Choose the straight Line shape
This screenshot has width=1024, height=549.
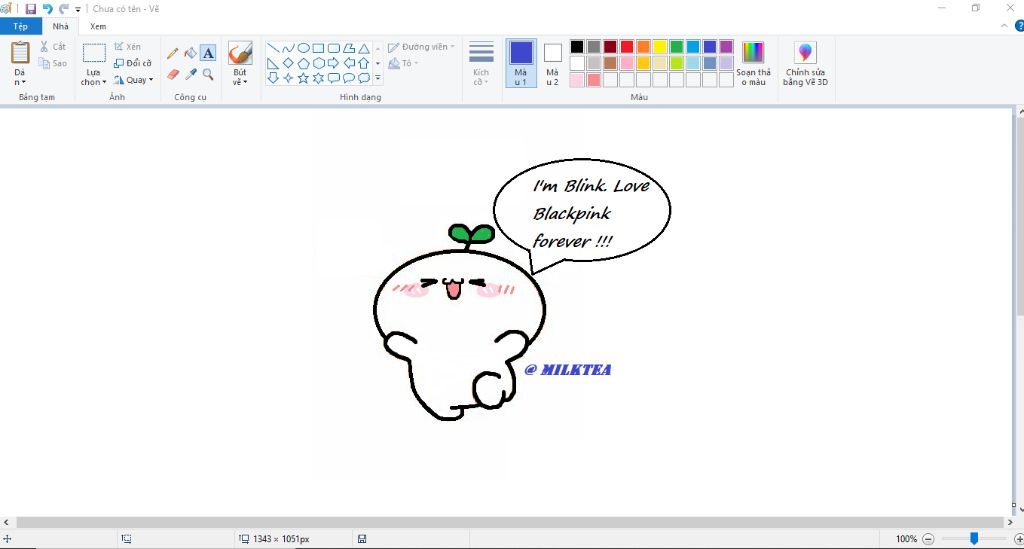tap(273, 48)
